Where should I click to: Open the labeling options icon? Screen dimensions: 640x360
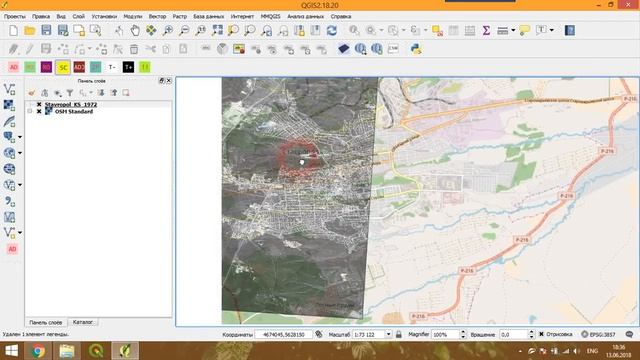(206, 49)
